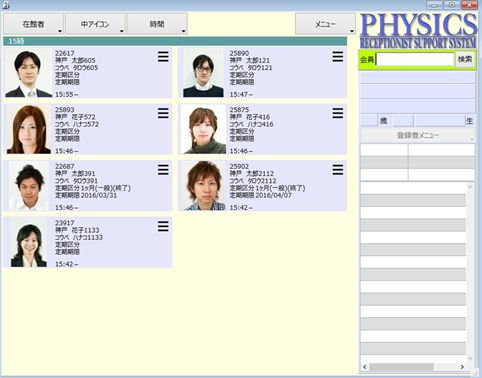
Task: Click the 検索 search button
Action: [465, 60]
